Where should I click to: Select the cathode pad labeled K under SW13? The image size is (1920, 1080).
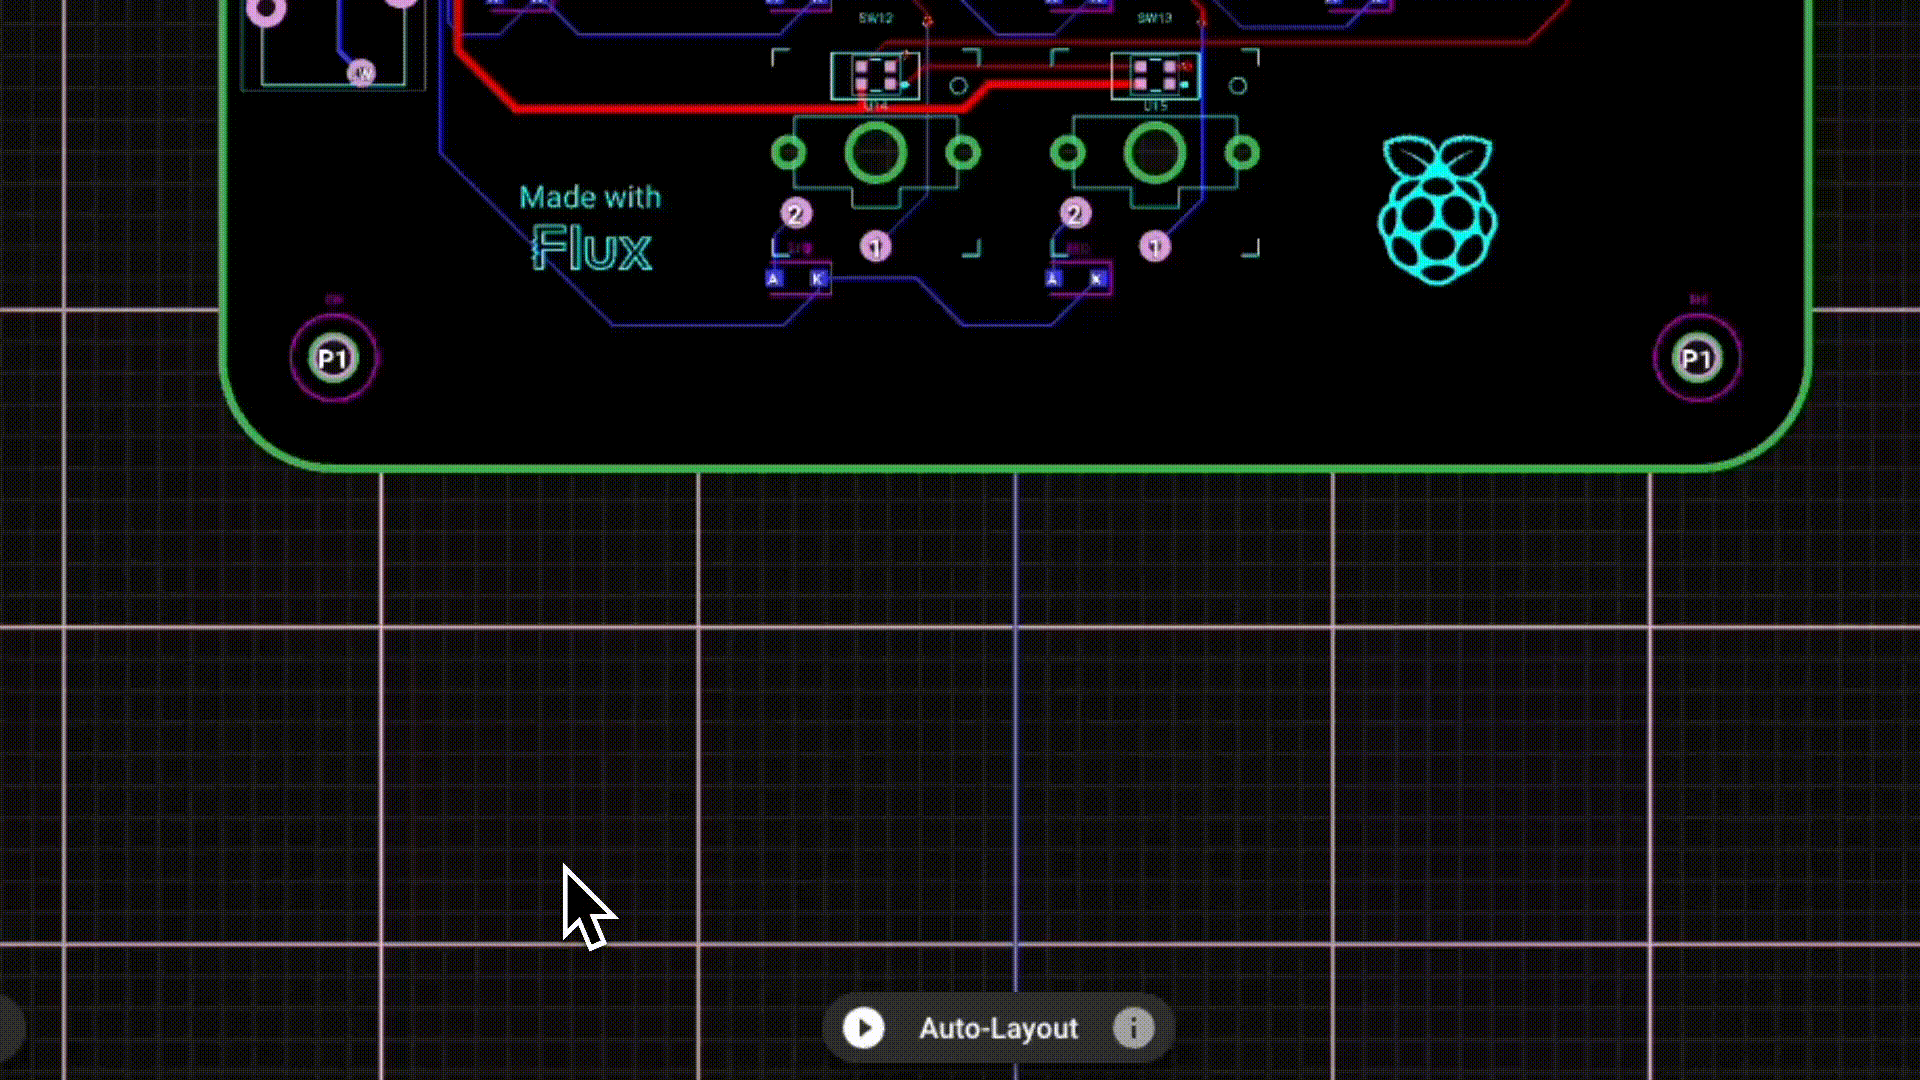point(1097,278)
